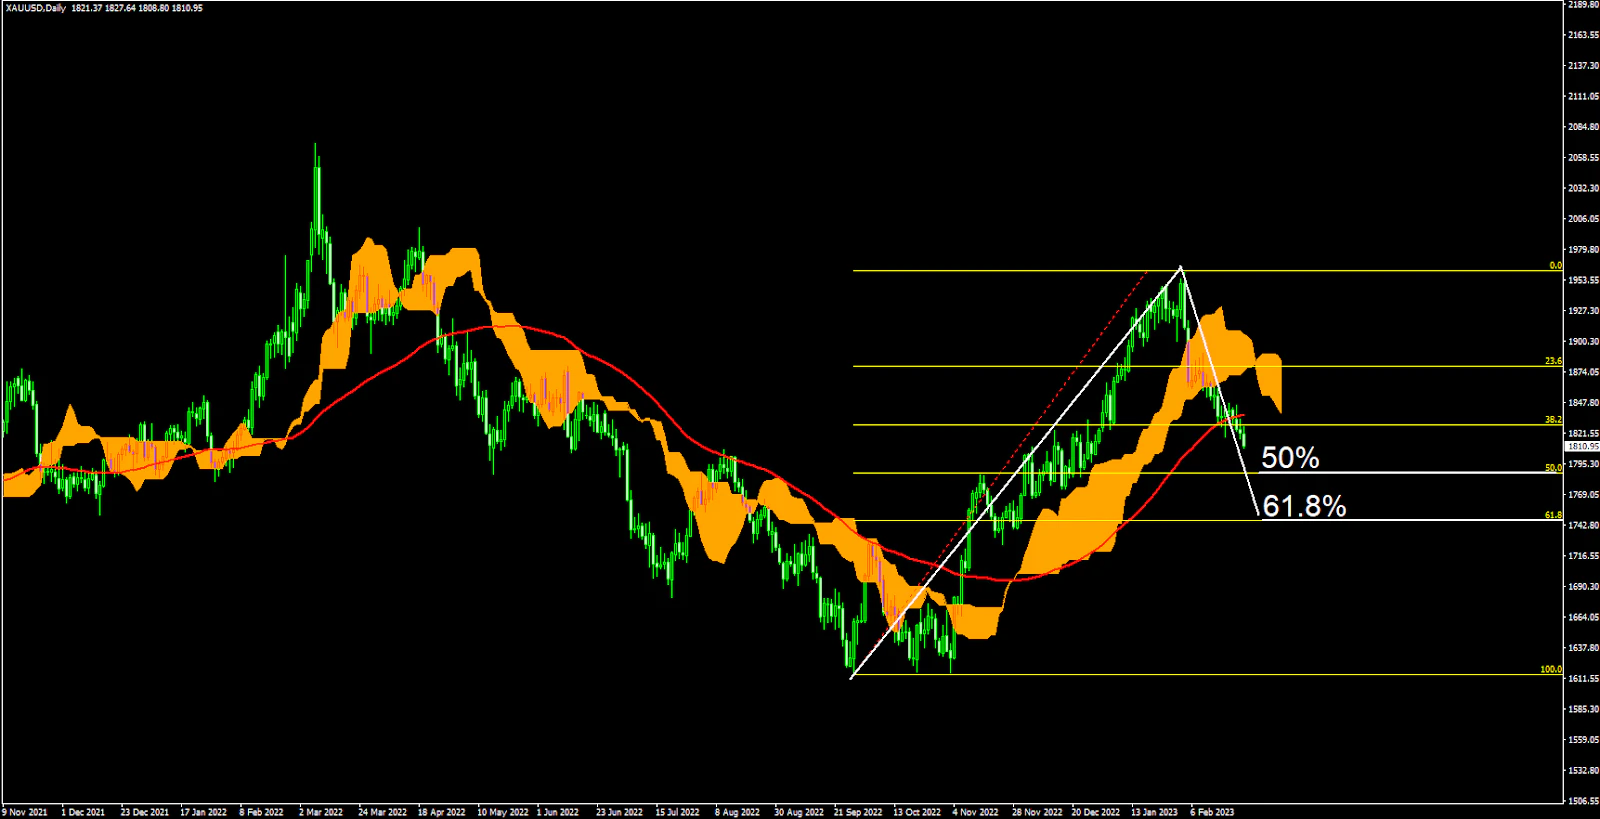
Task: Click the XAUUSD,Daily chart title text
Action: (x=35, y=8)
